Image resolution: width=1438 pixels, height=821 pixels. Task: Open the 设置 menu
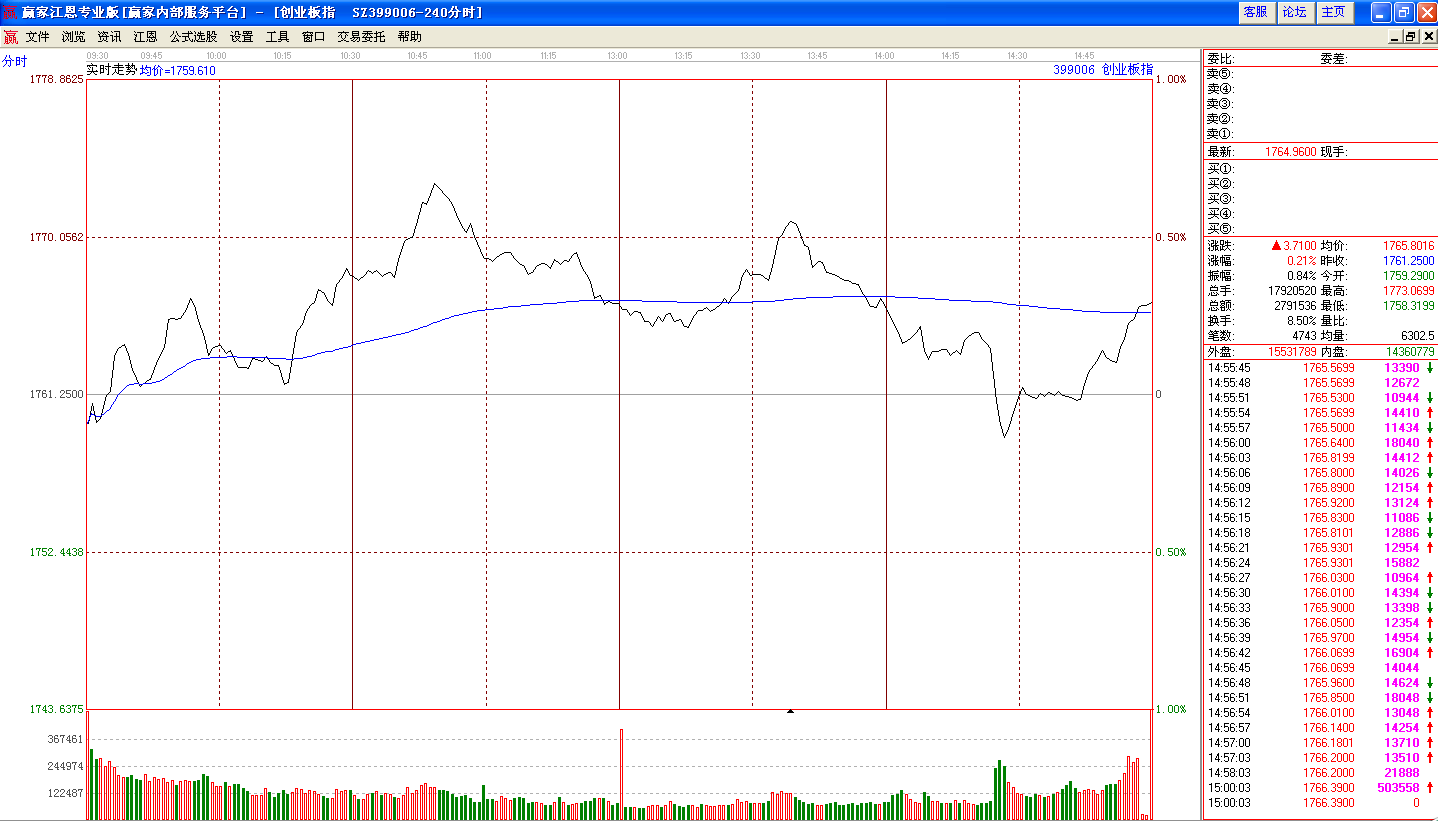(241, 36)
